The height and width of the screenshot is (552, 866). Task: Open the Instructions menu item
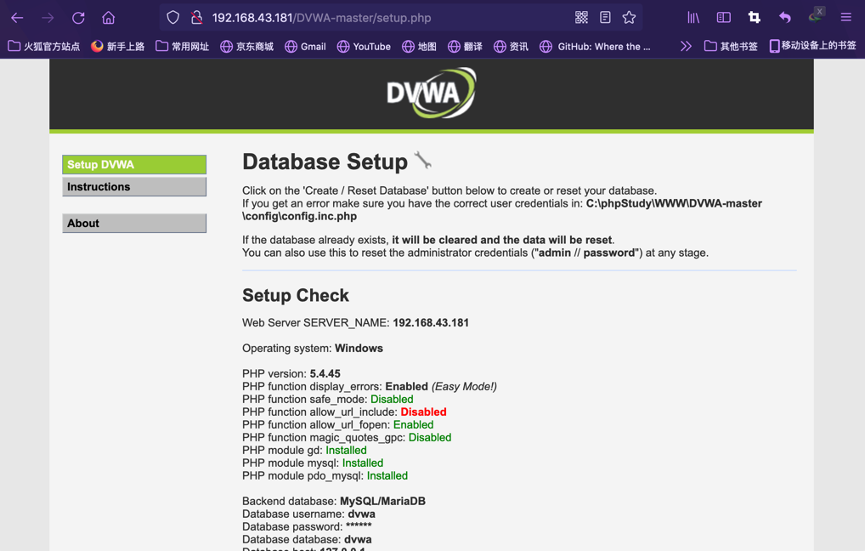coord(134,187)
